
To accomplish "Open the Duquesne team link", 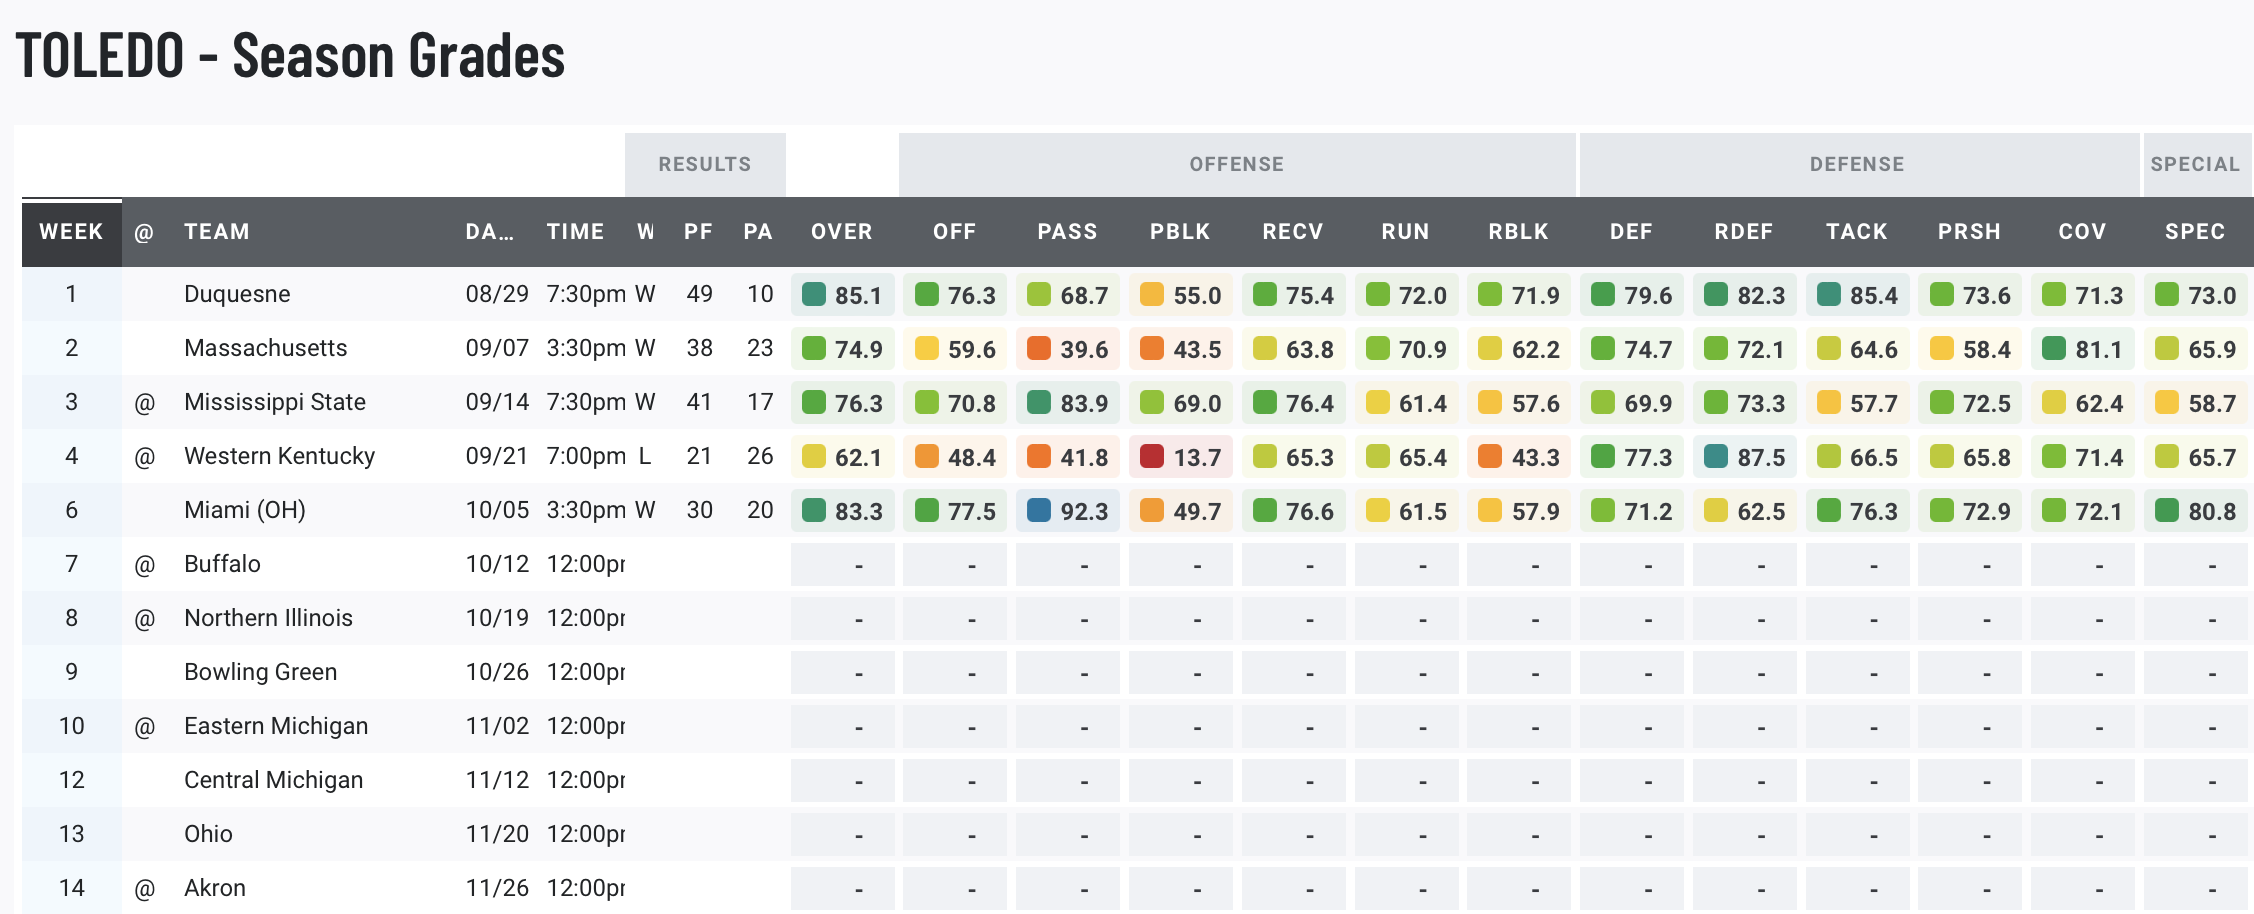I will [x=237, y=294].
